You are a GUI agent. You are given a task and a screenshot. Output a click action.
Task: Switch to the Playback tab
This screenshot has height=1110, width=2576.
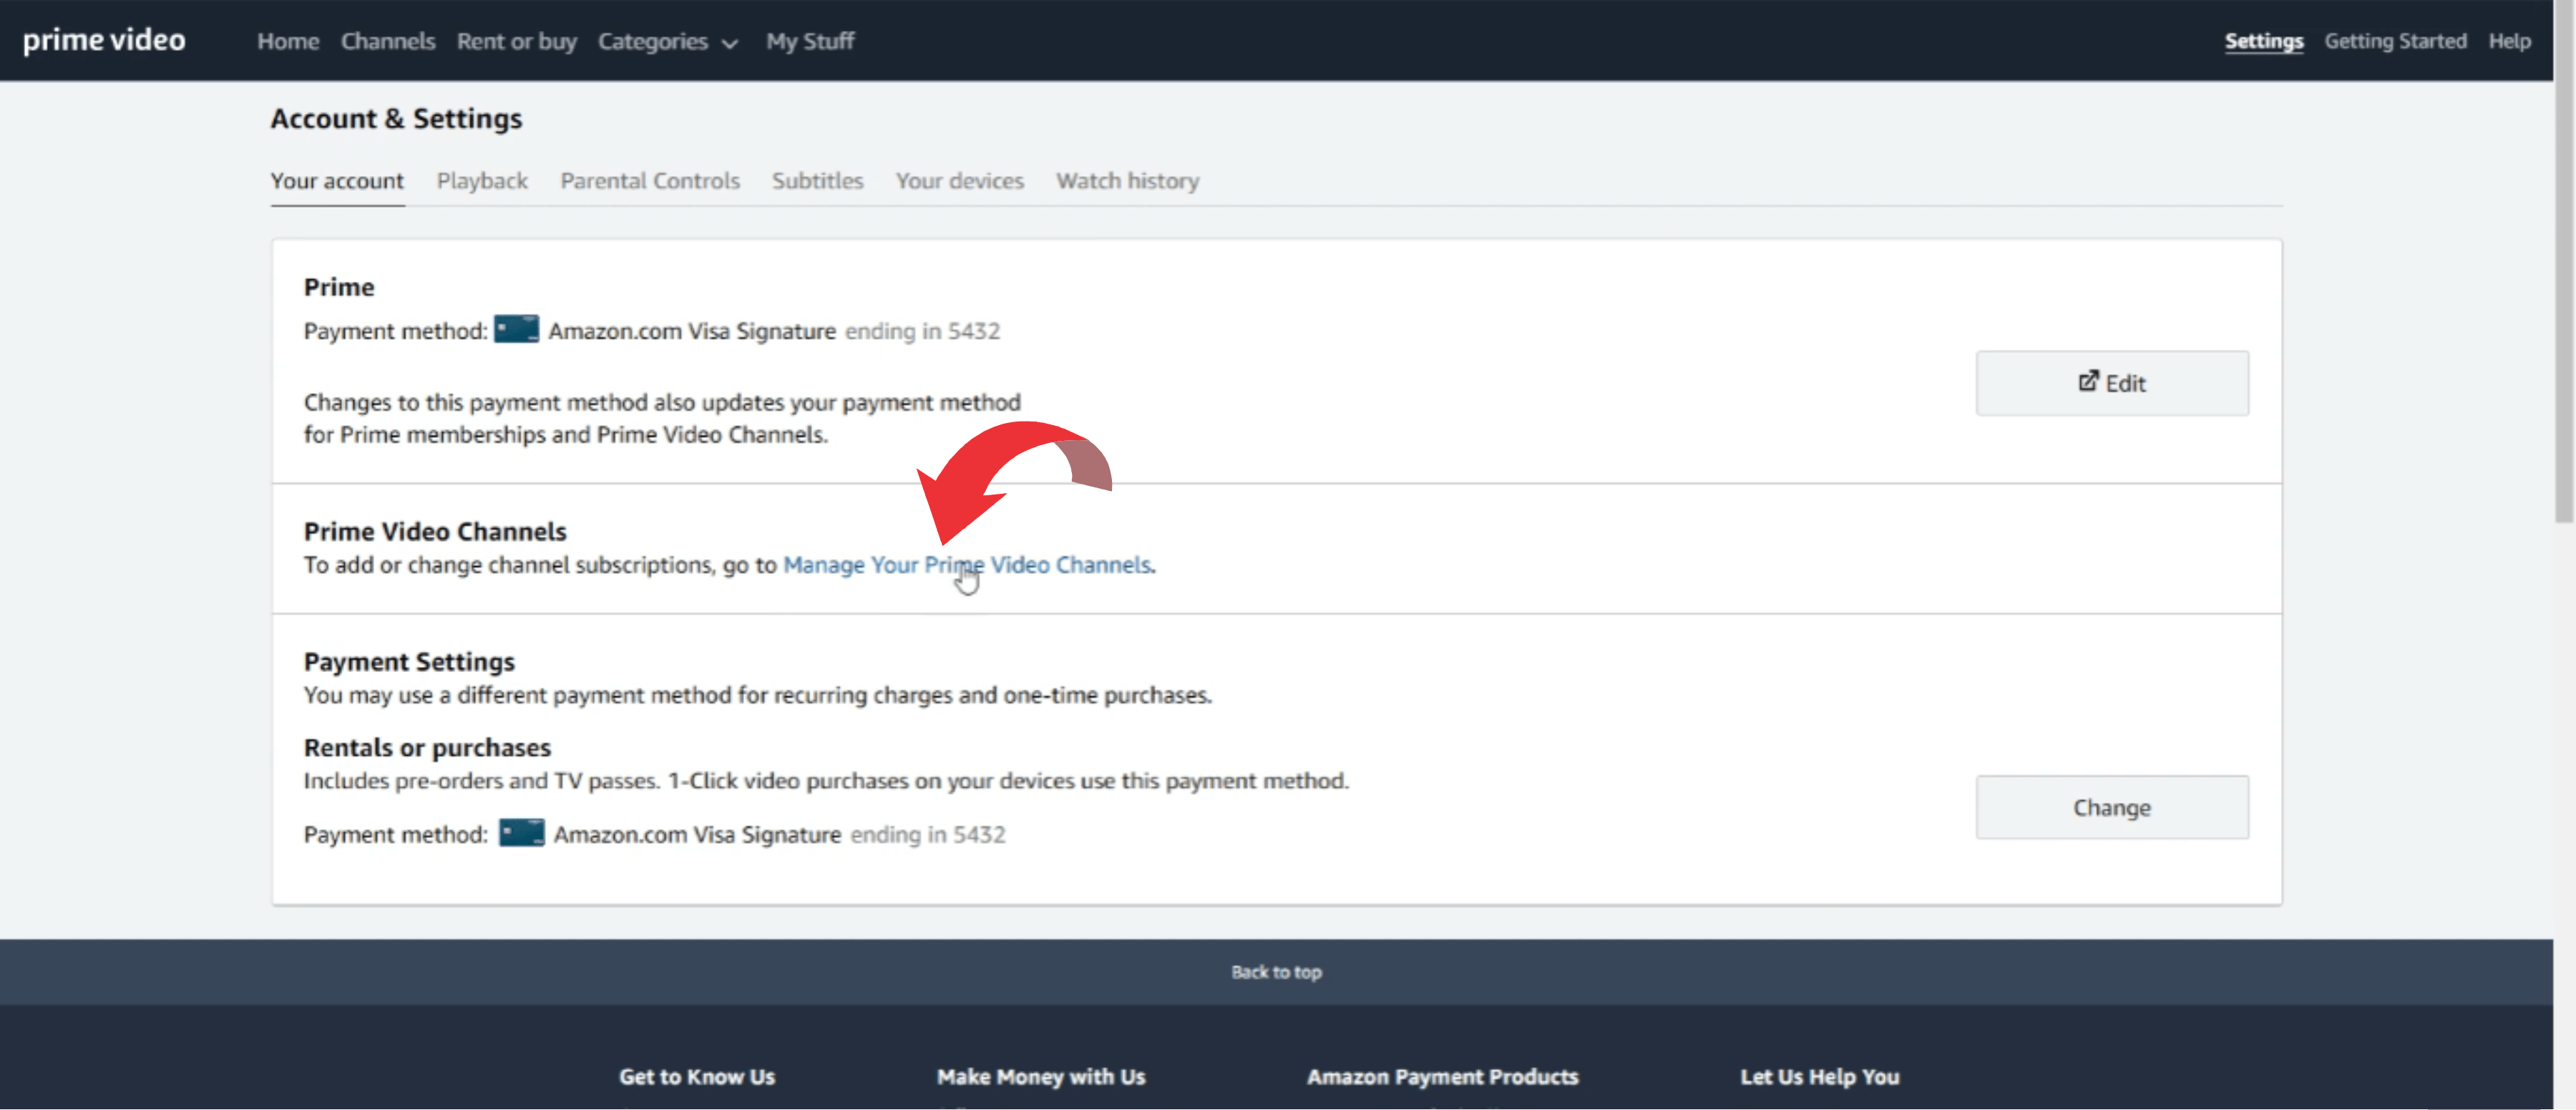click(482, 181)
